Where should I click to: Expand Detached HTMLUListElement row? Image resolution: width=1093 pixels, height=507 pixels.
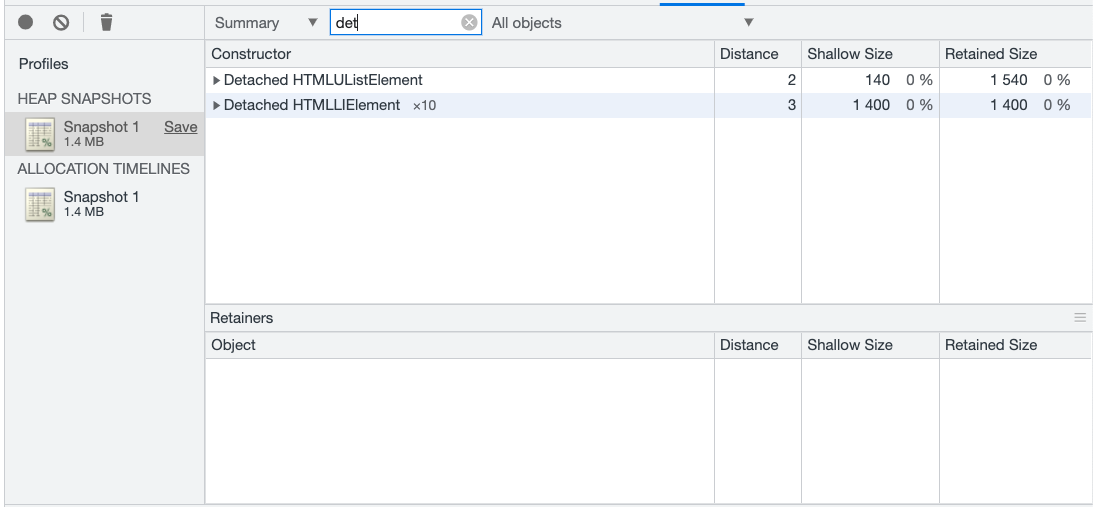click(217, 80)
